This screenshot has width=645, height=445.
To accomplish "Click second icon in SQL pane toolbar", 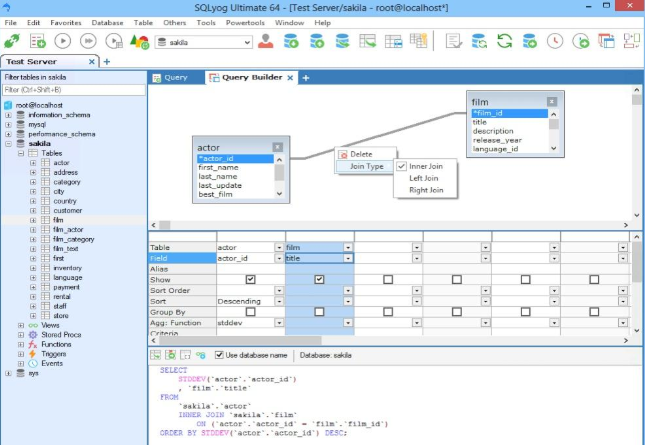I will point(170,355).
